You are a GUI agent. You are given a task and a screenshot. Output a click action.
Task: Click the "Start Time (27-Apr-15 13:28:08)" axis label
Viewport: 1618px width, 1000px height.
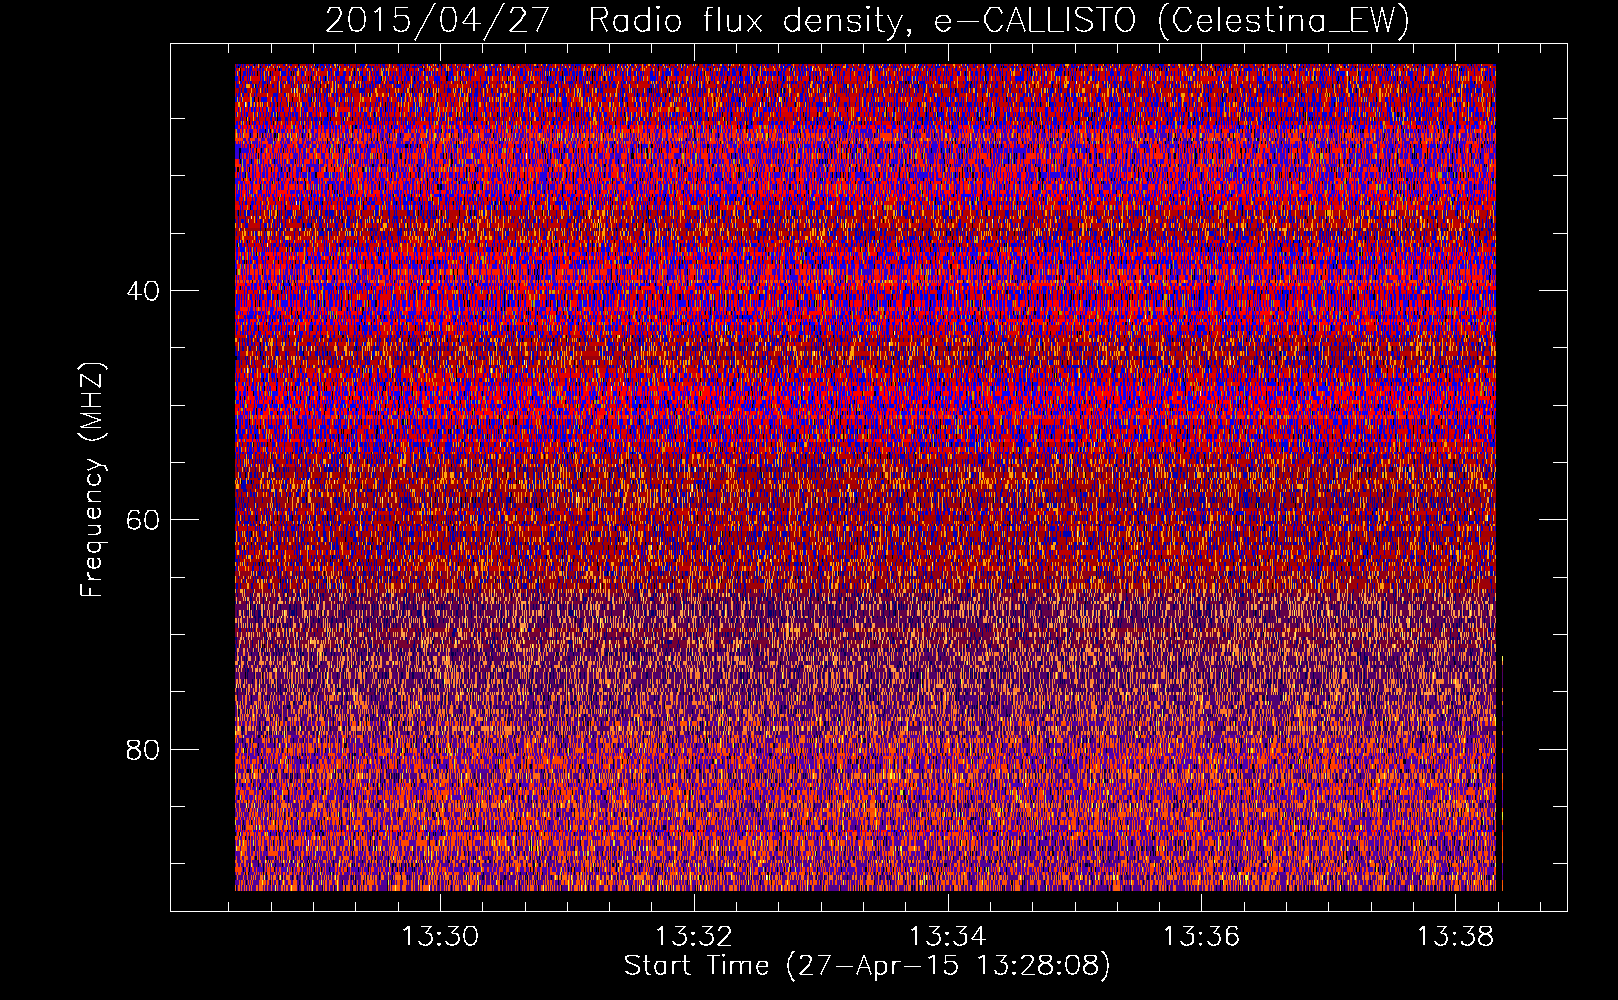(867, 966)
